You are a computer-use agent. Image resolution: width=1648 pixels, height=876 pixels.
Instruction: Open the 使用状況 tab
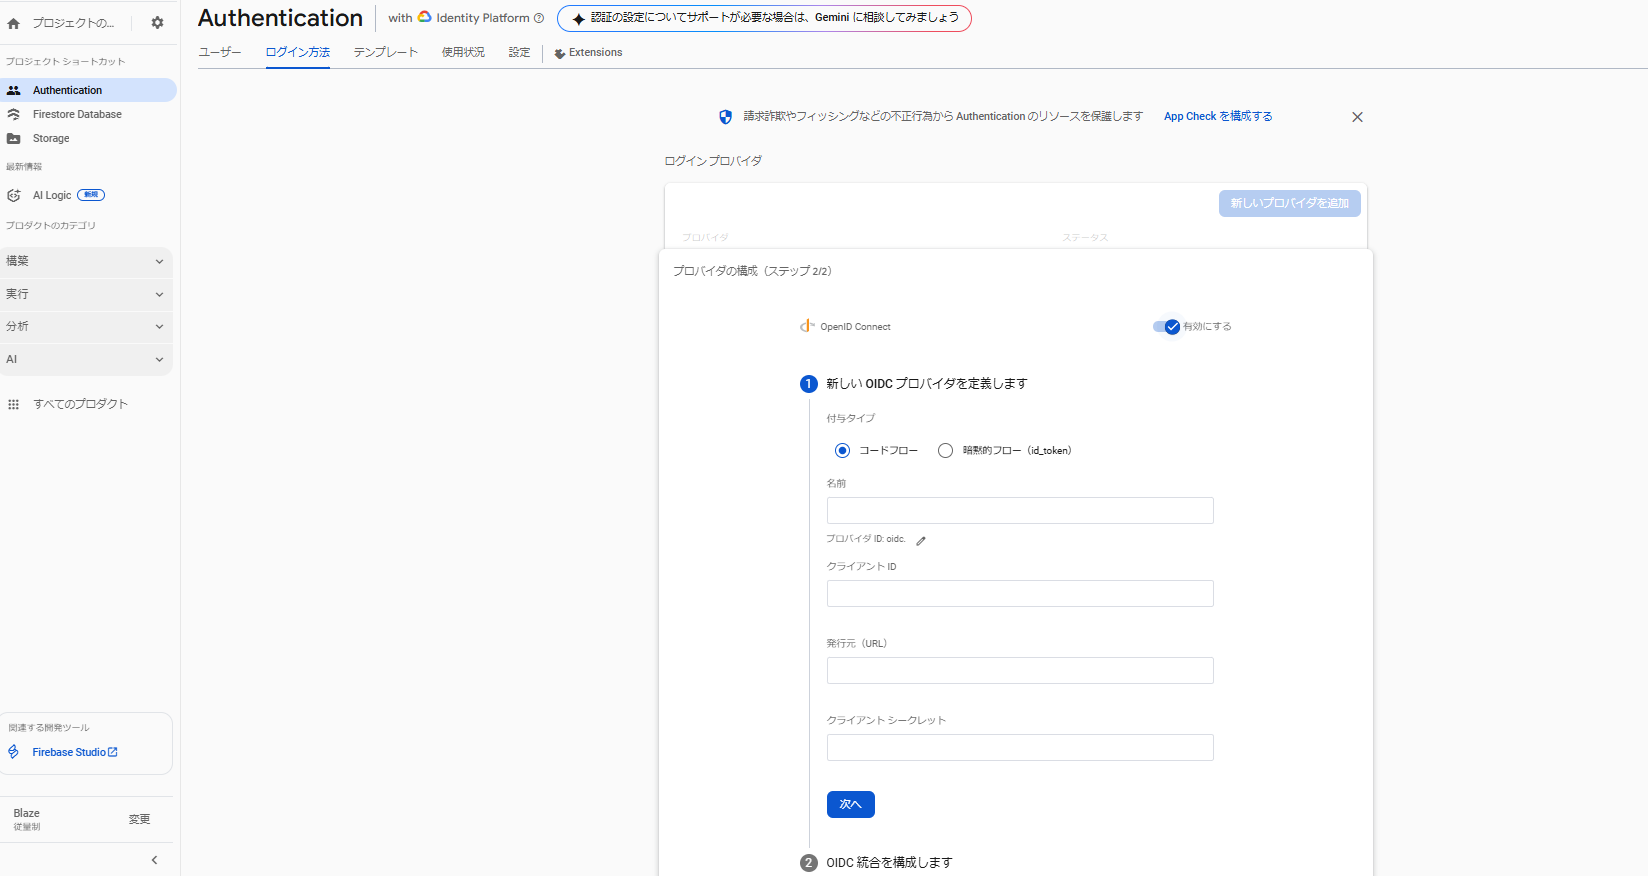click(x=463, y=52)
